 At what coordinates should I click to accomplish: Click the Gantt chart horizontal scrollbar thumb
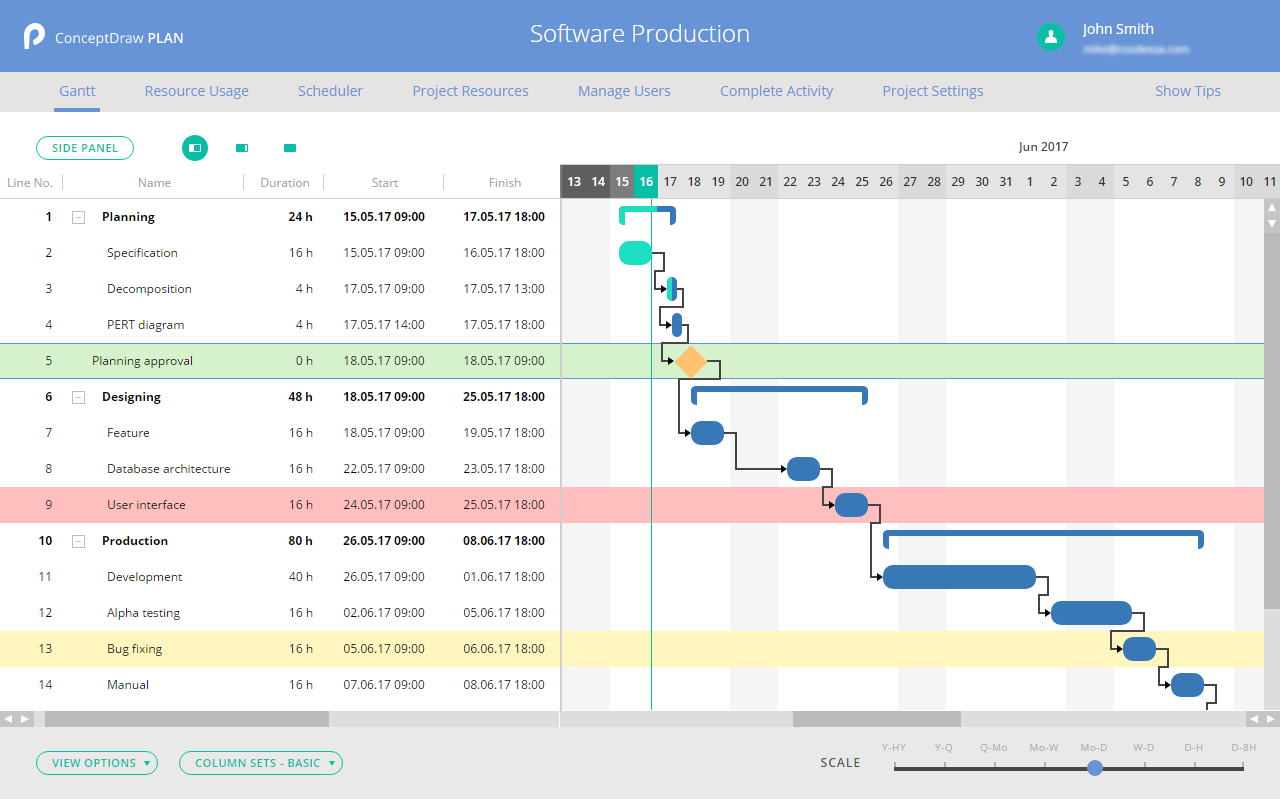876,719
